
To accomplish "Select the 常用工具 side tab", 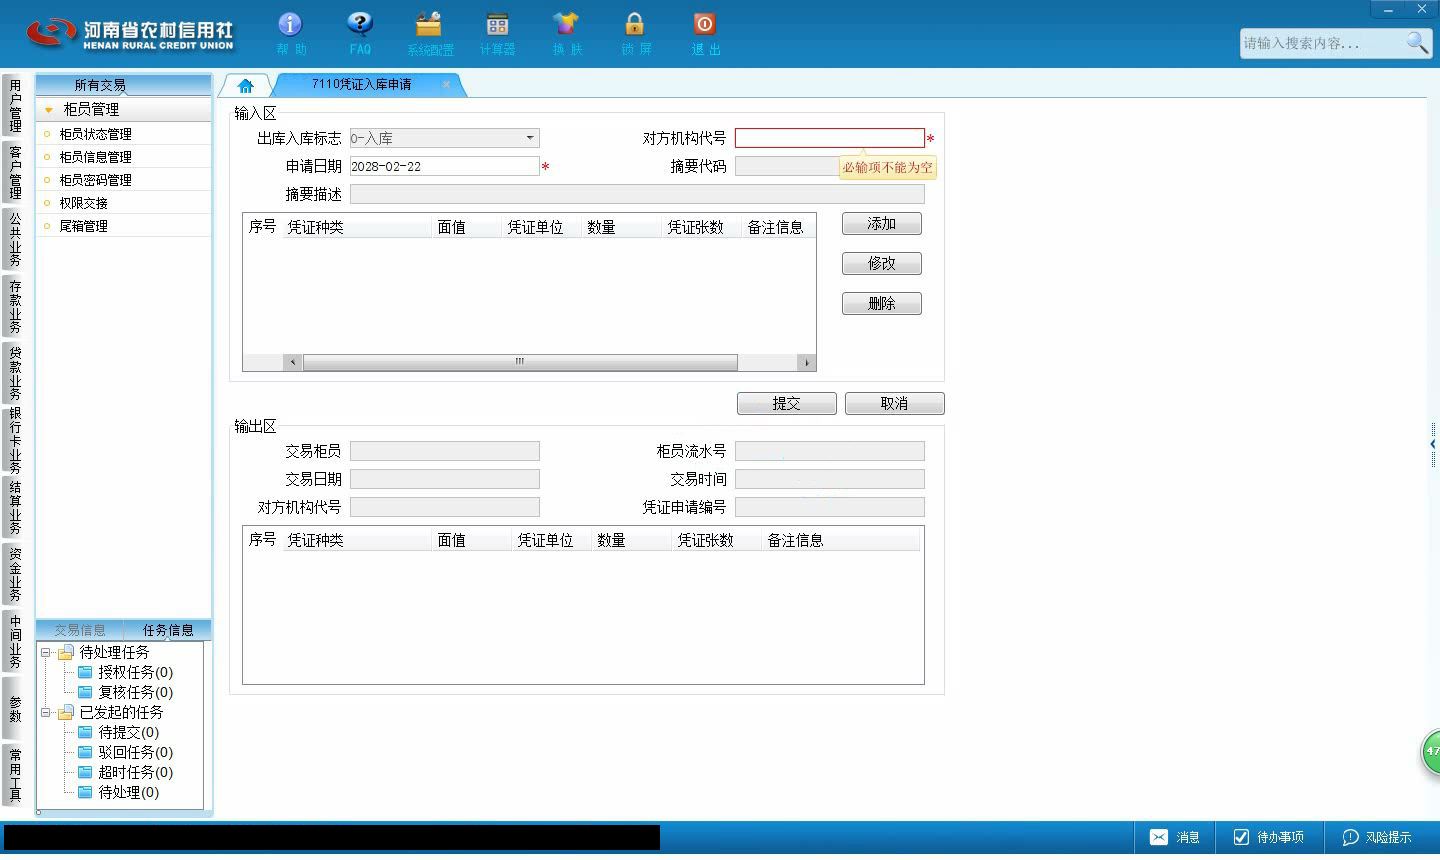I will click(x=15, y=775).
